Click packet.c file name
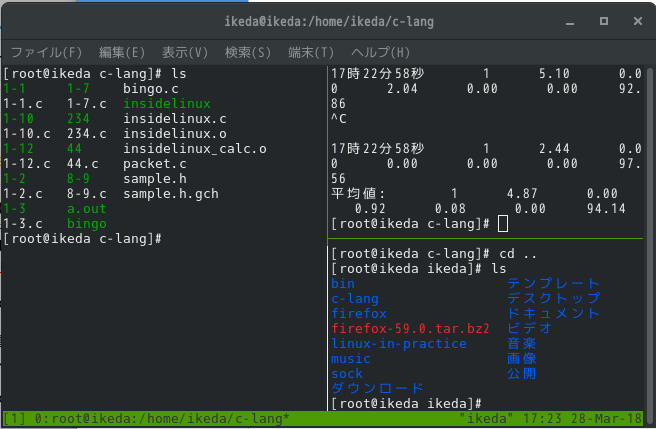656x429 pixels. click(x=154, y=164)
